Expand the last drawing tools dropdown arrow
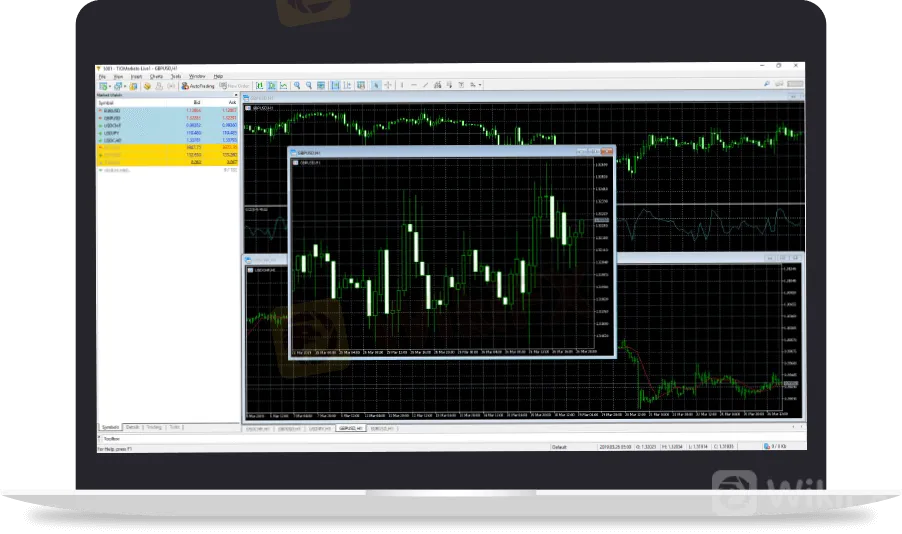This screenshot has height=534, width=902. point(480,85)
